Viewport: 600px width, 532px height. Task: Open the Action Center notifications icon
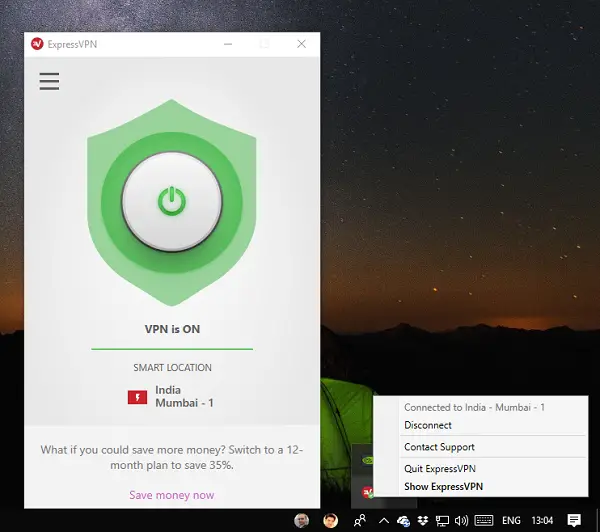[574, 521]
